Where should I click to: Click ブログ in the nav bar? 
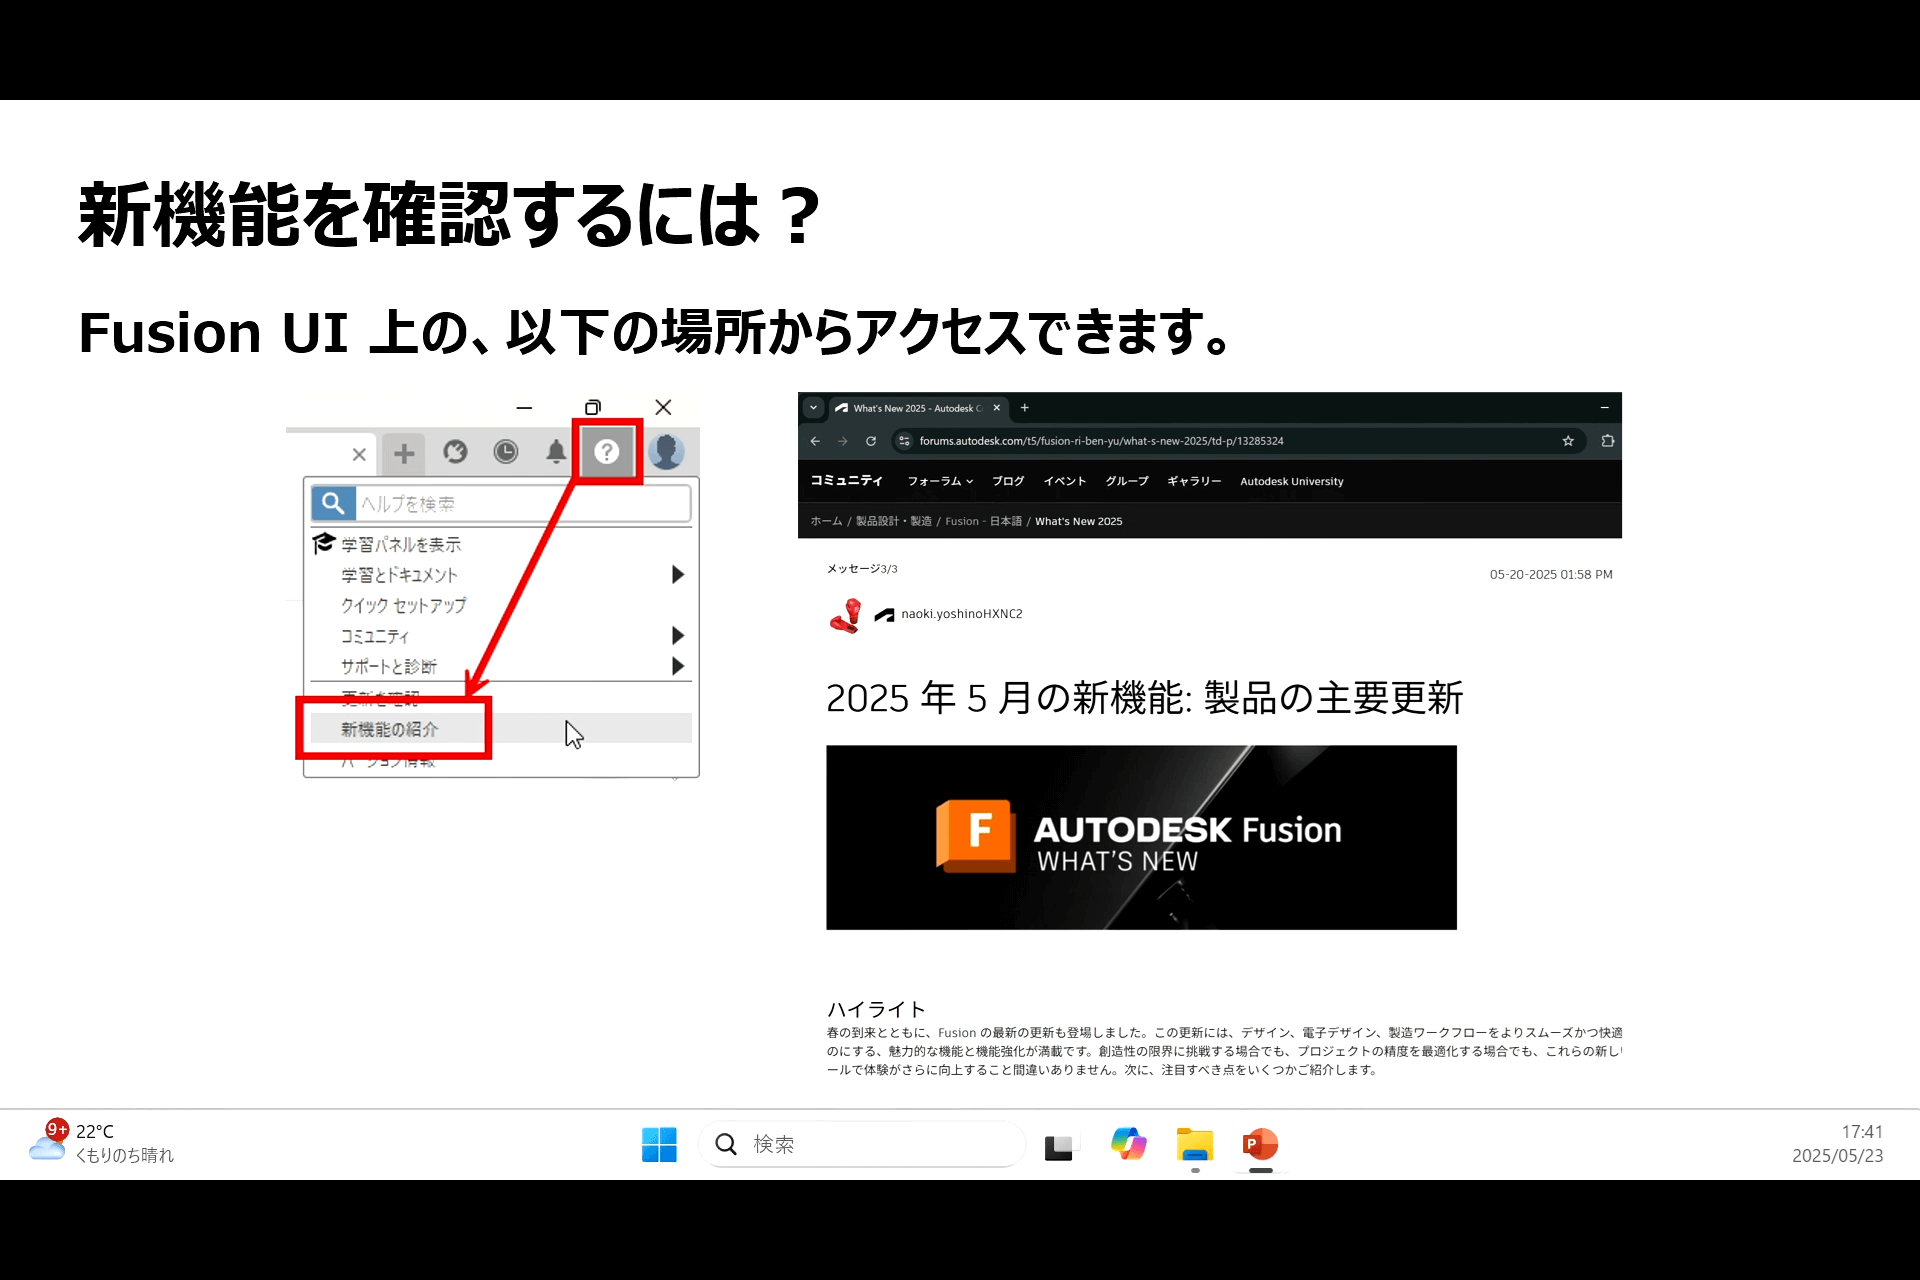coord(1008,481)
